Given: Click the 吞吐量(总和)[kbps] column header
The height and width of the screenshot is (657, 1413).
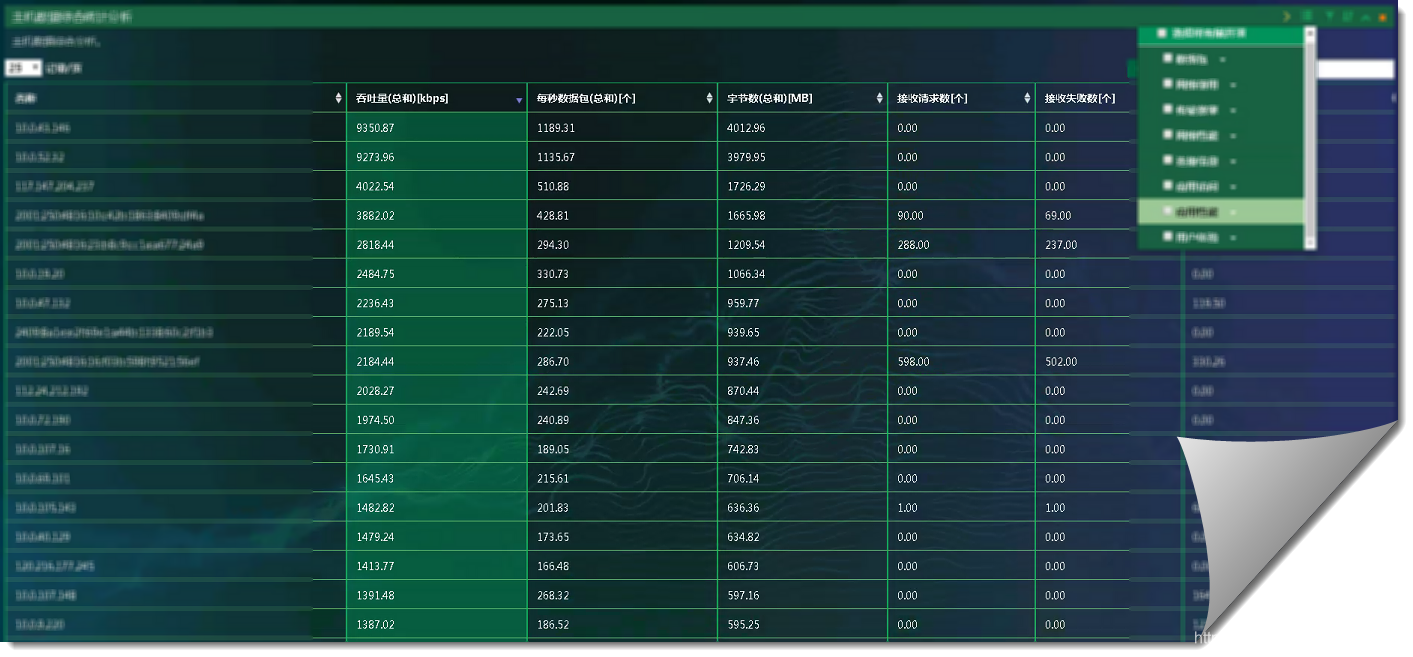Looking at the screenshot, I should 437,98.
